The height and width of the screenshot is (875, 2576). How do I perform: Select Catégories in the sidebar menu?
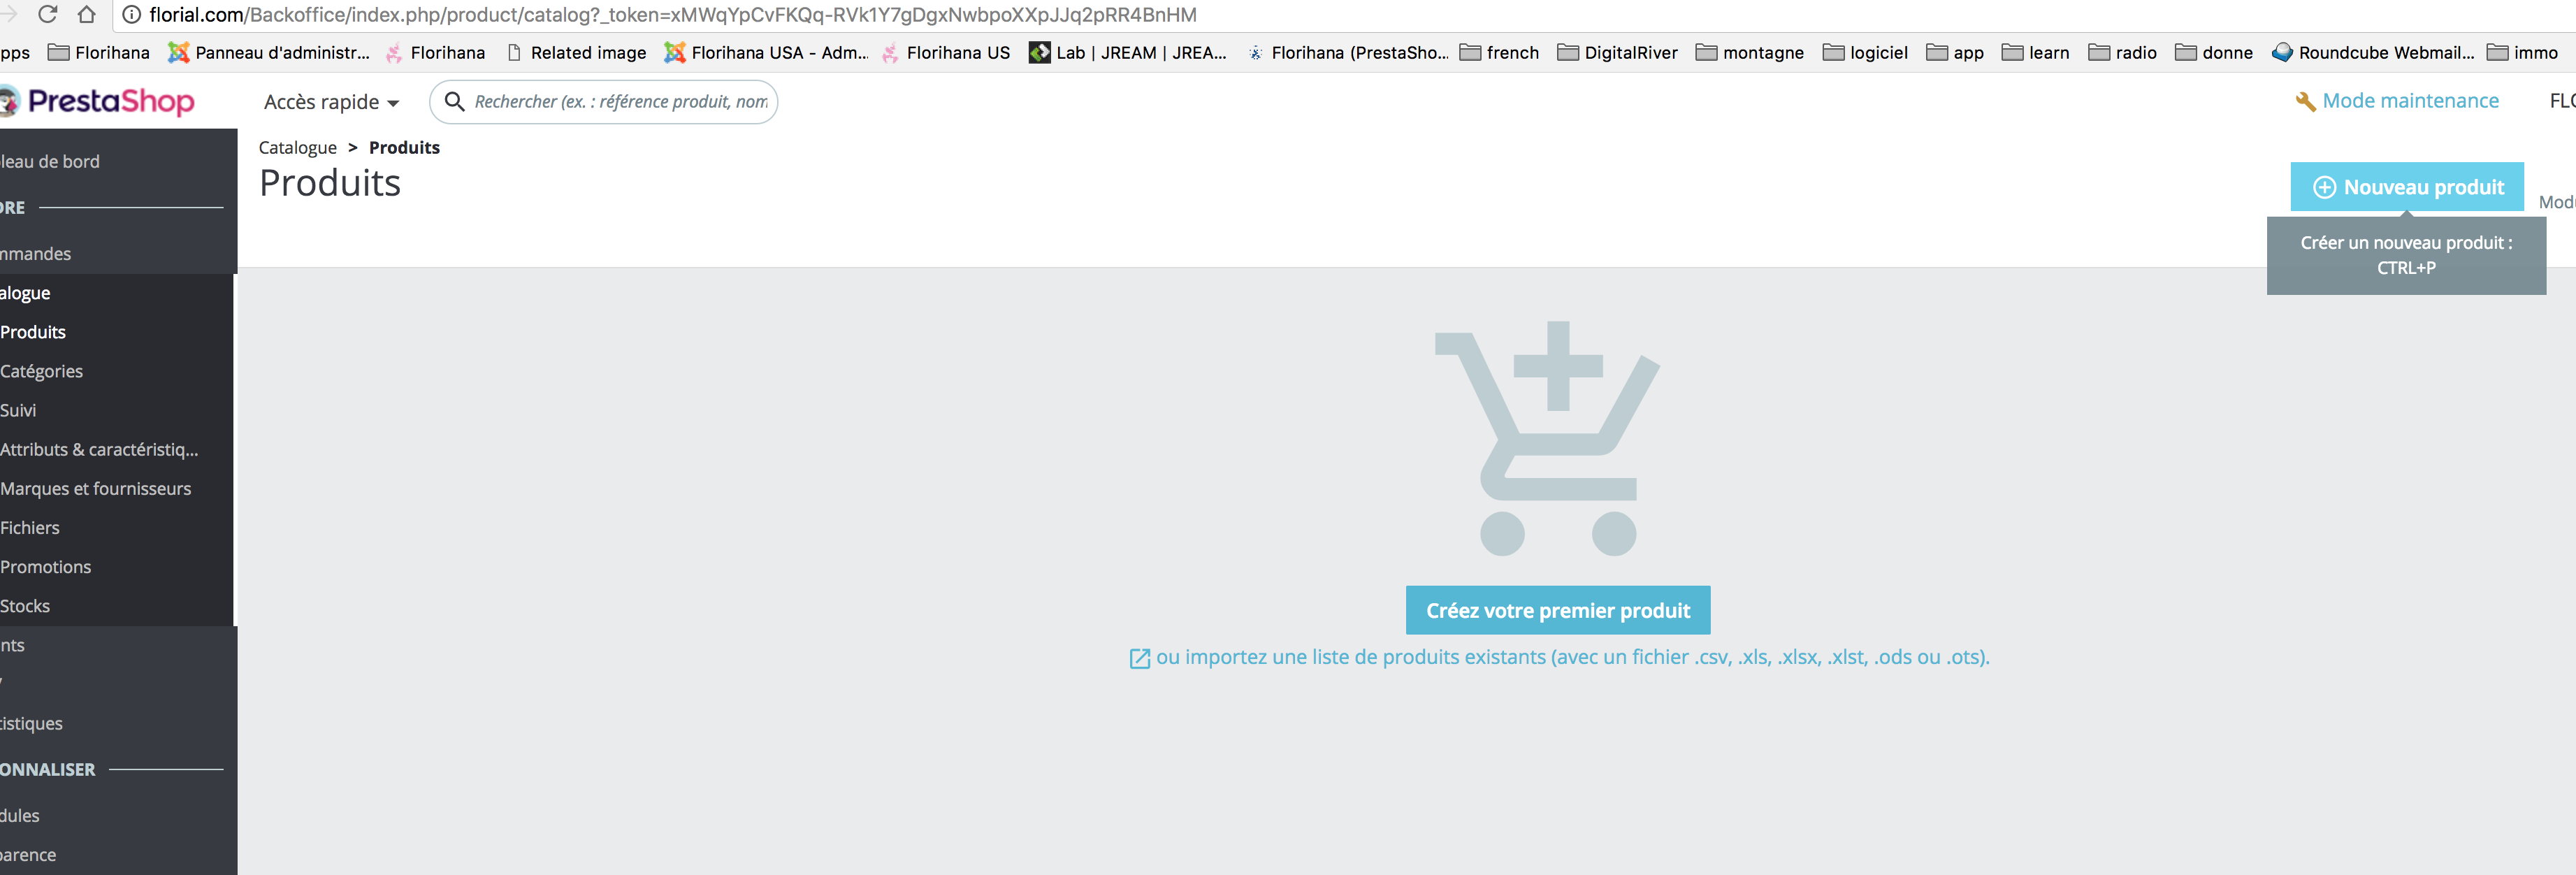(x=42, y=371)
